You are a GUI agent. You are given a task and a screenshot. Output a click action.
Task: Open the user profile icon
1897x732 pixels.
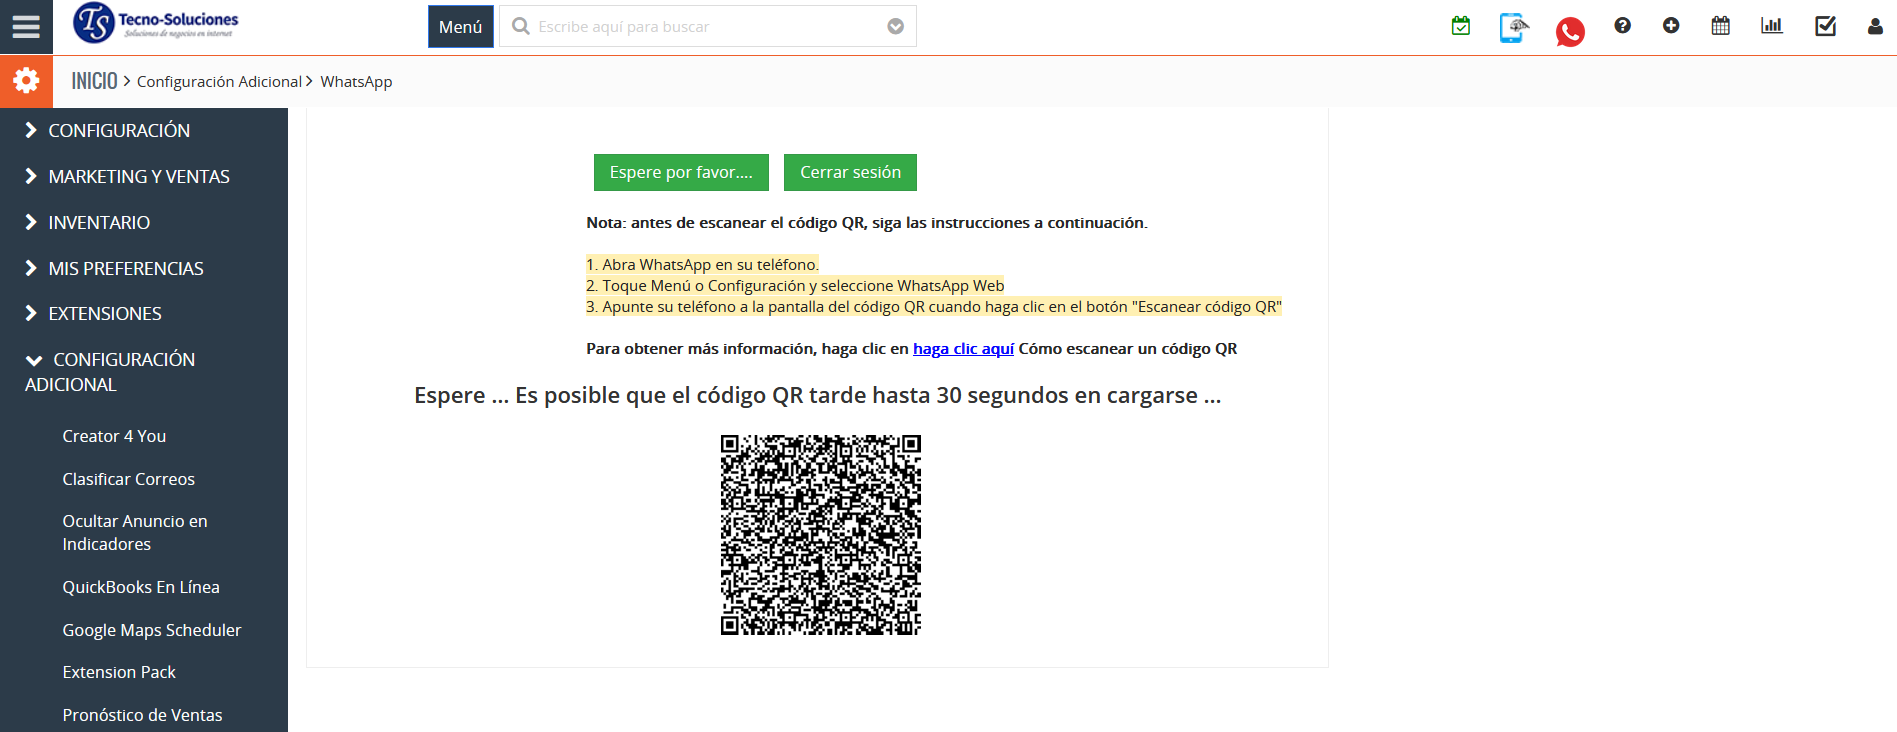pyautogui.click(x=1874, y=27)
